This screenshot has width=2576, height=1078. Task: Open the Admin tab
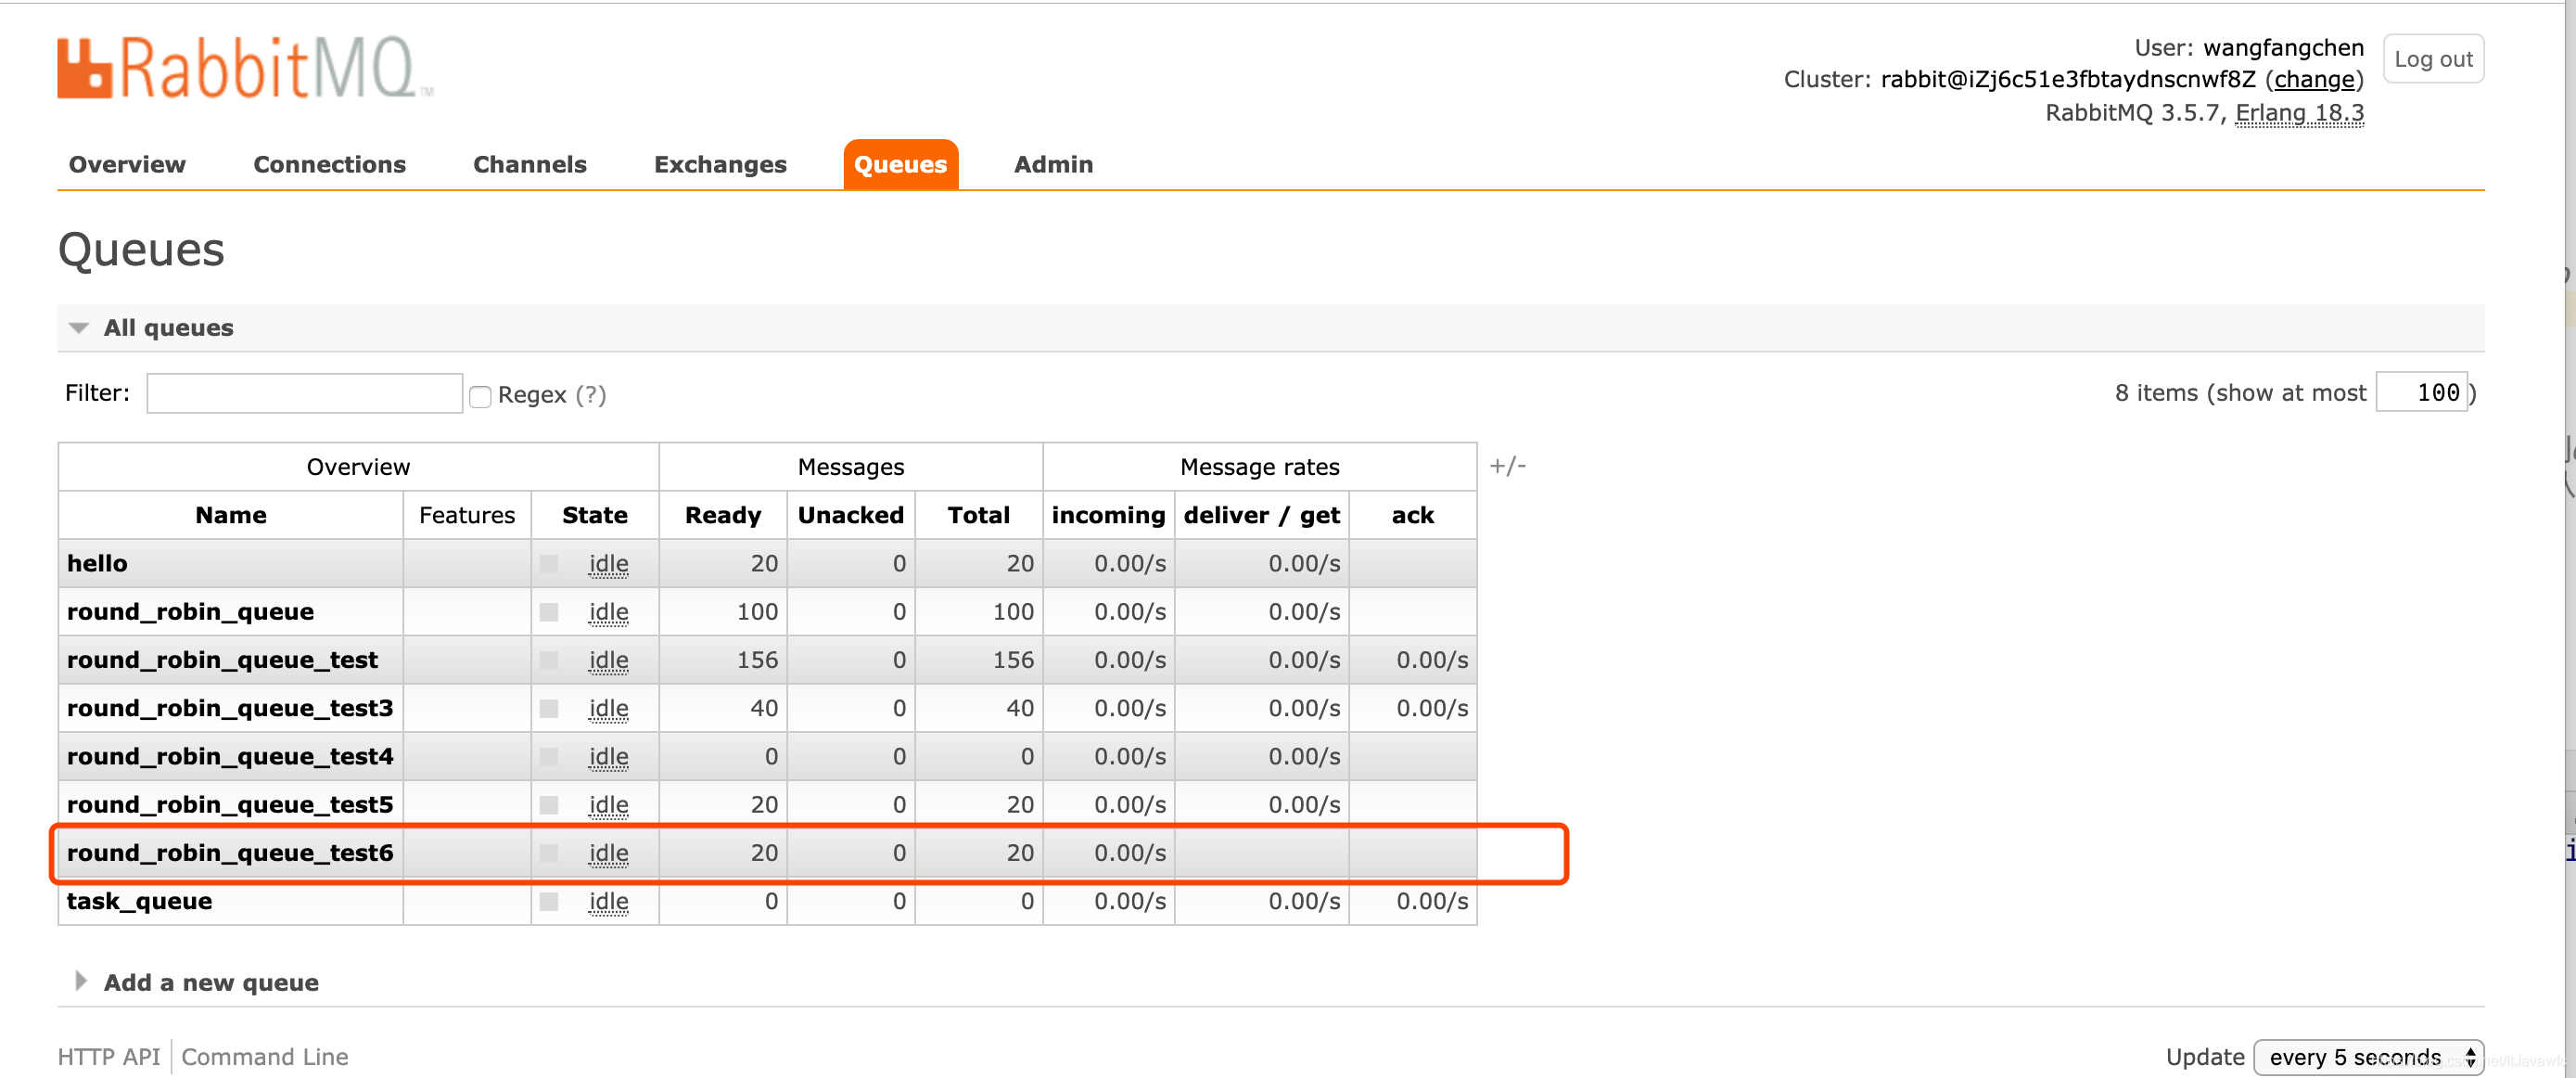pos(1053,164)
